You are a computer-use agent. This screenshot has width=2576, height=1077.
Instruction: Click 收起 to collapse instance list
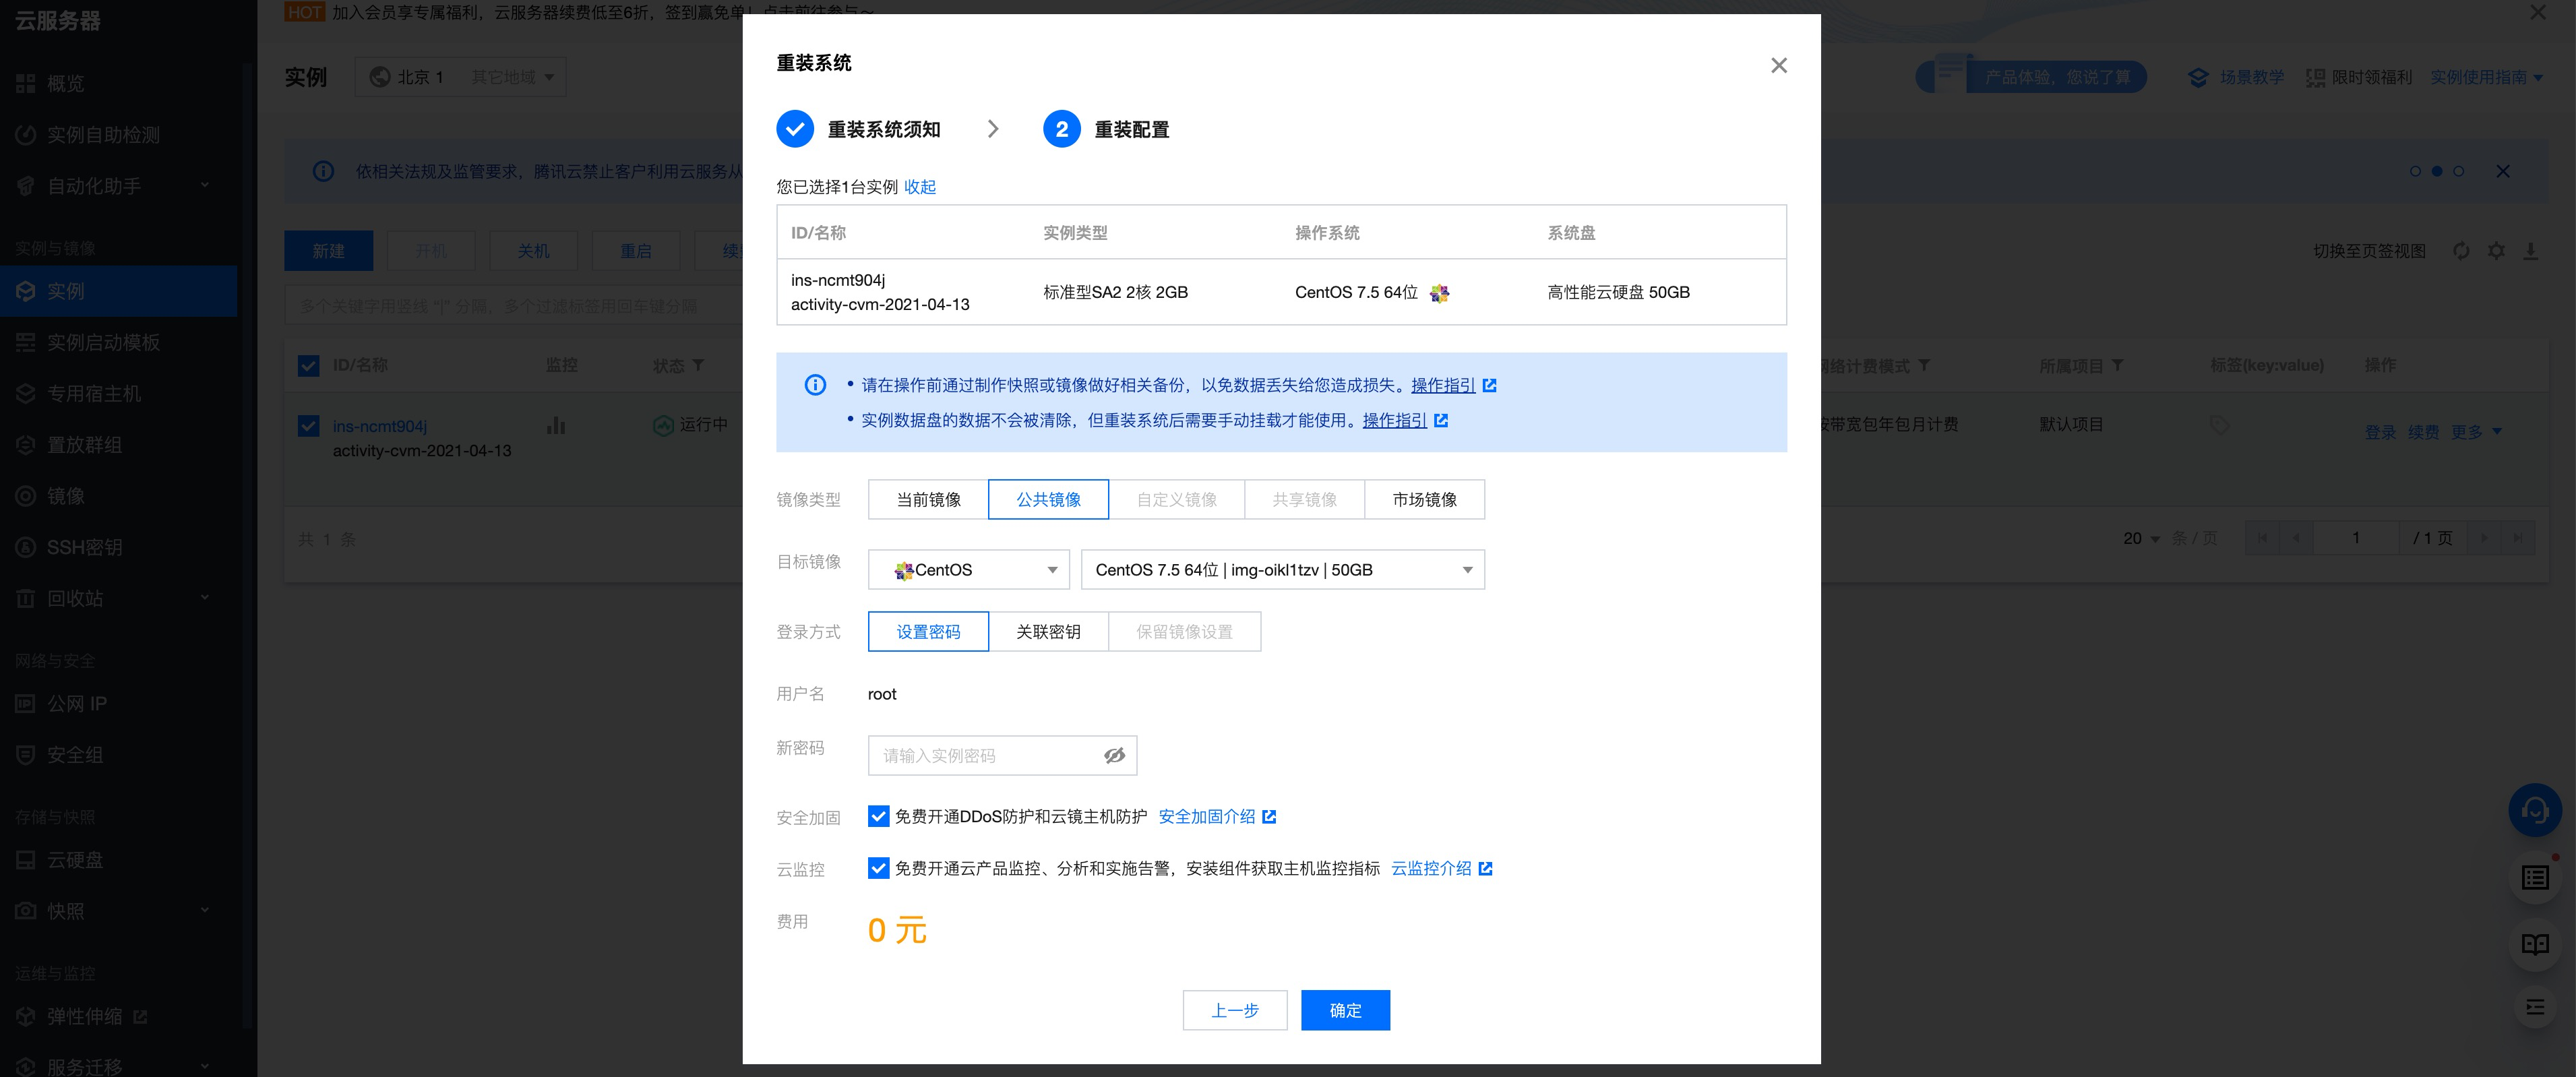click(920, 187)
